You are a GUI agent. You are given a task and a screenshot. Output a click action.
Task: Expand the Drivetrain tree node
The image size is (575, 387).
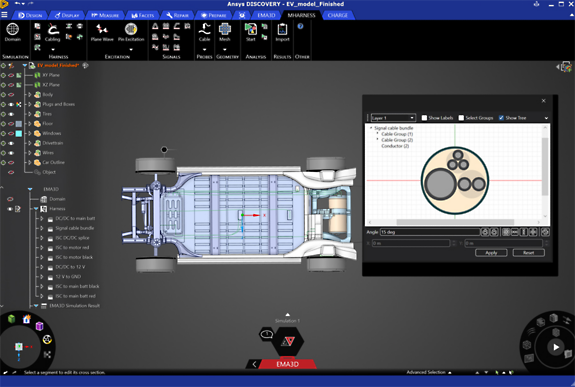30,143
